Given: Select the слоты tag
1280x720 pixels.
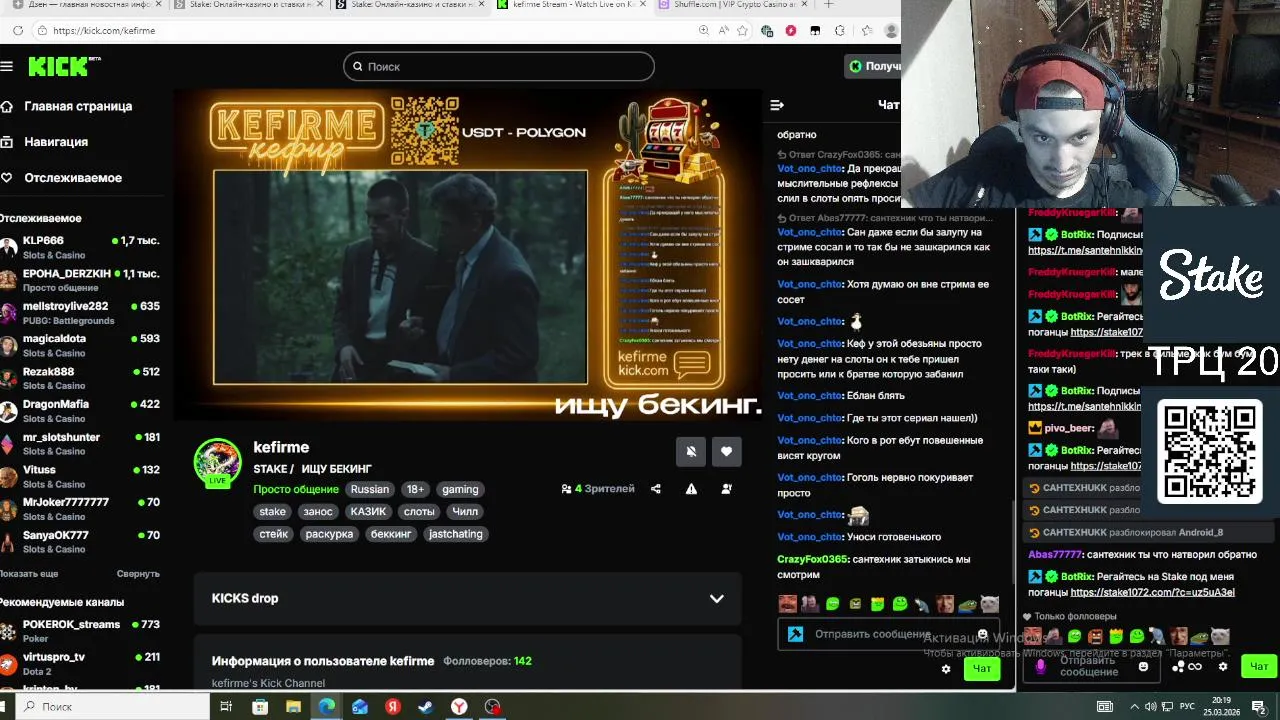Looking at the screenshot, I should [419, 511].
